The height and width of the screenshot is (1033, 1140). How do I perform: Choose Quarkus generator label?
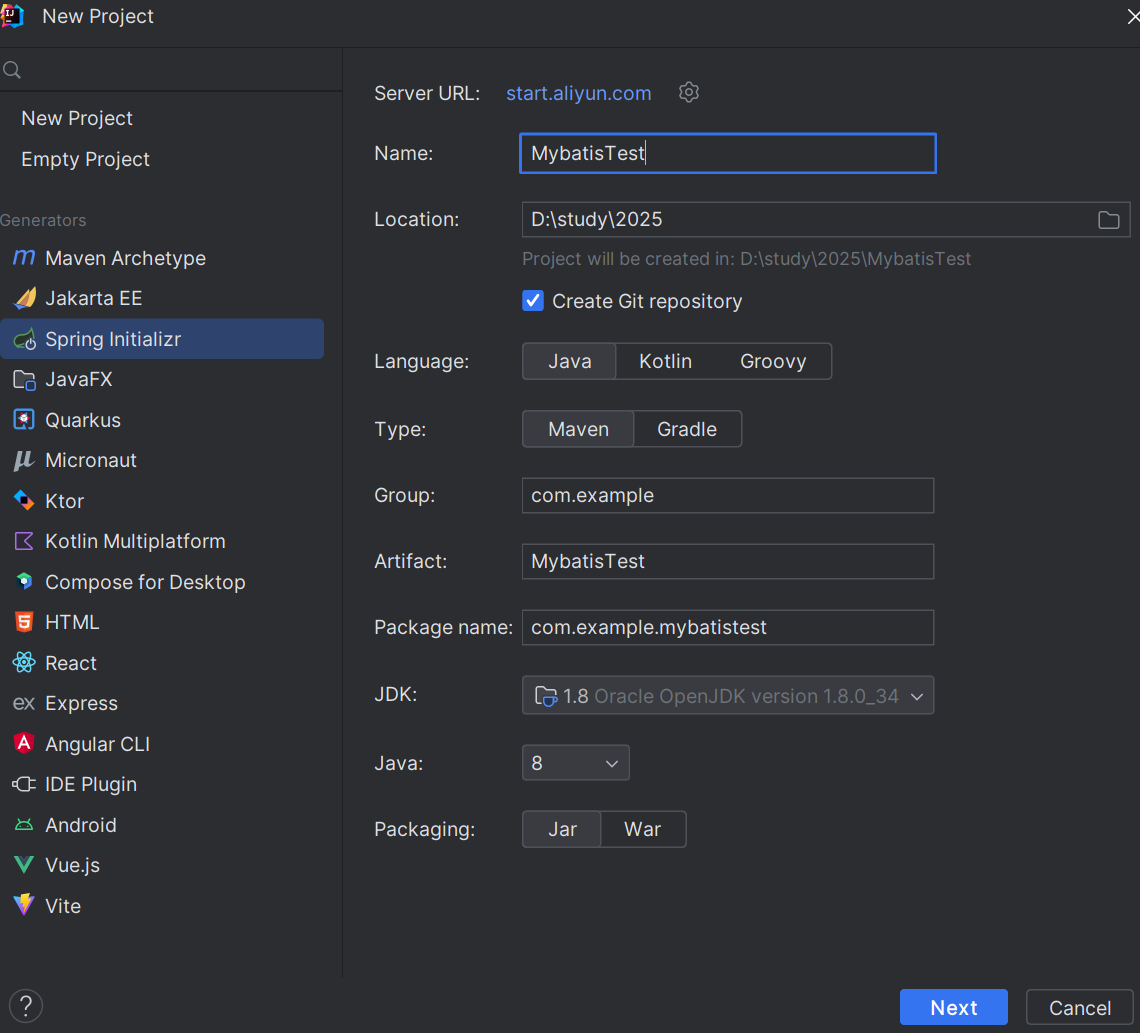(x=83, y=420)
